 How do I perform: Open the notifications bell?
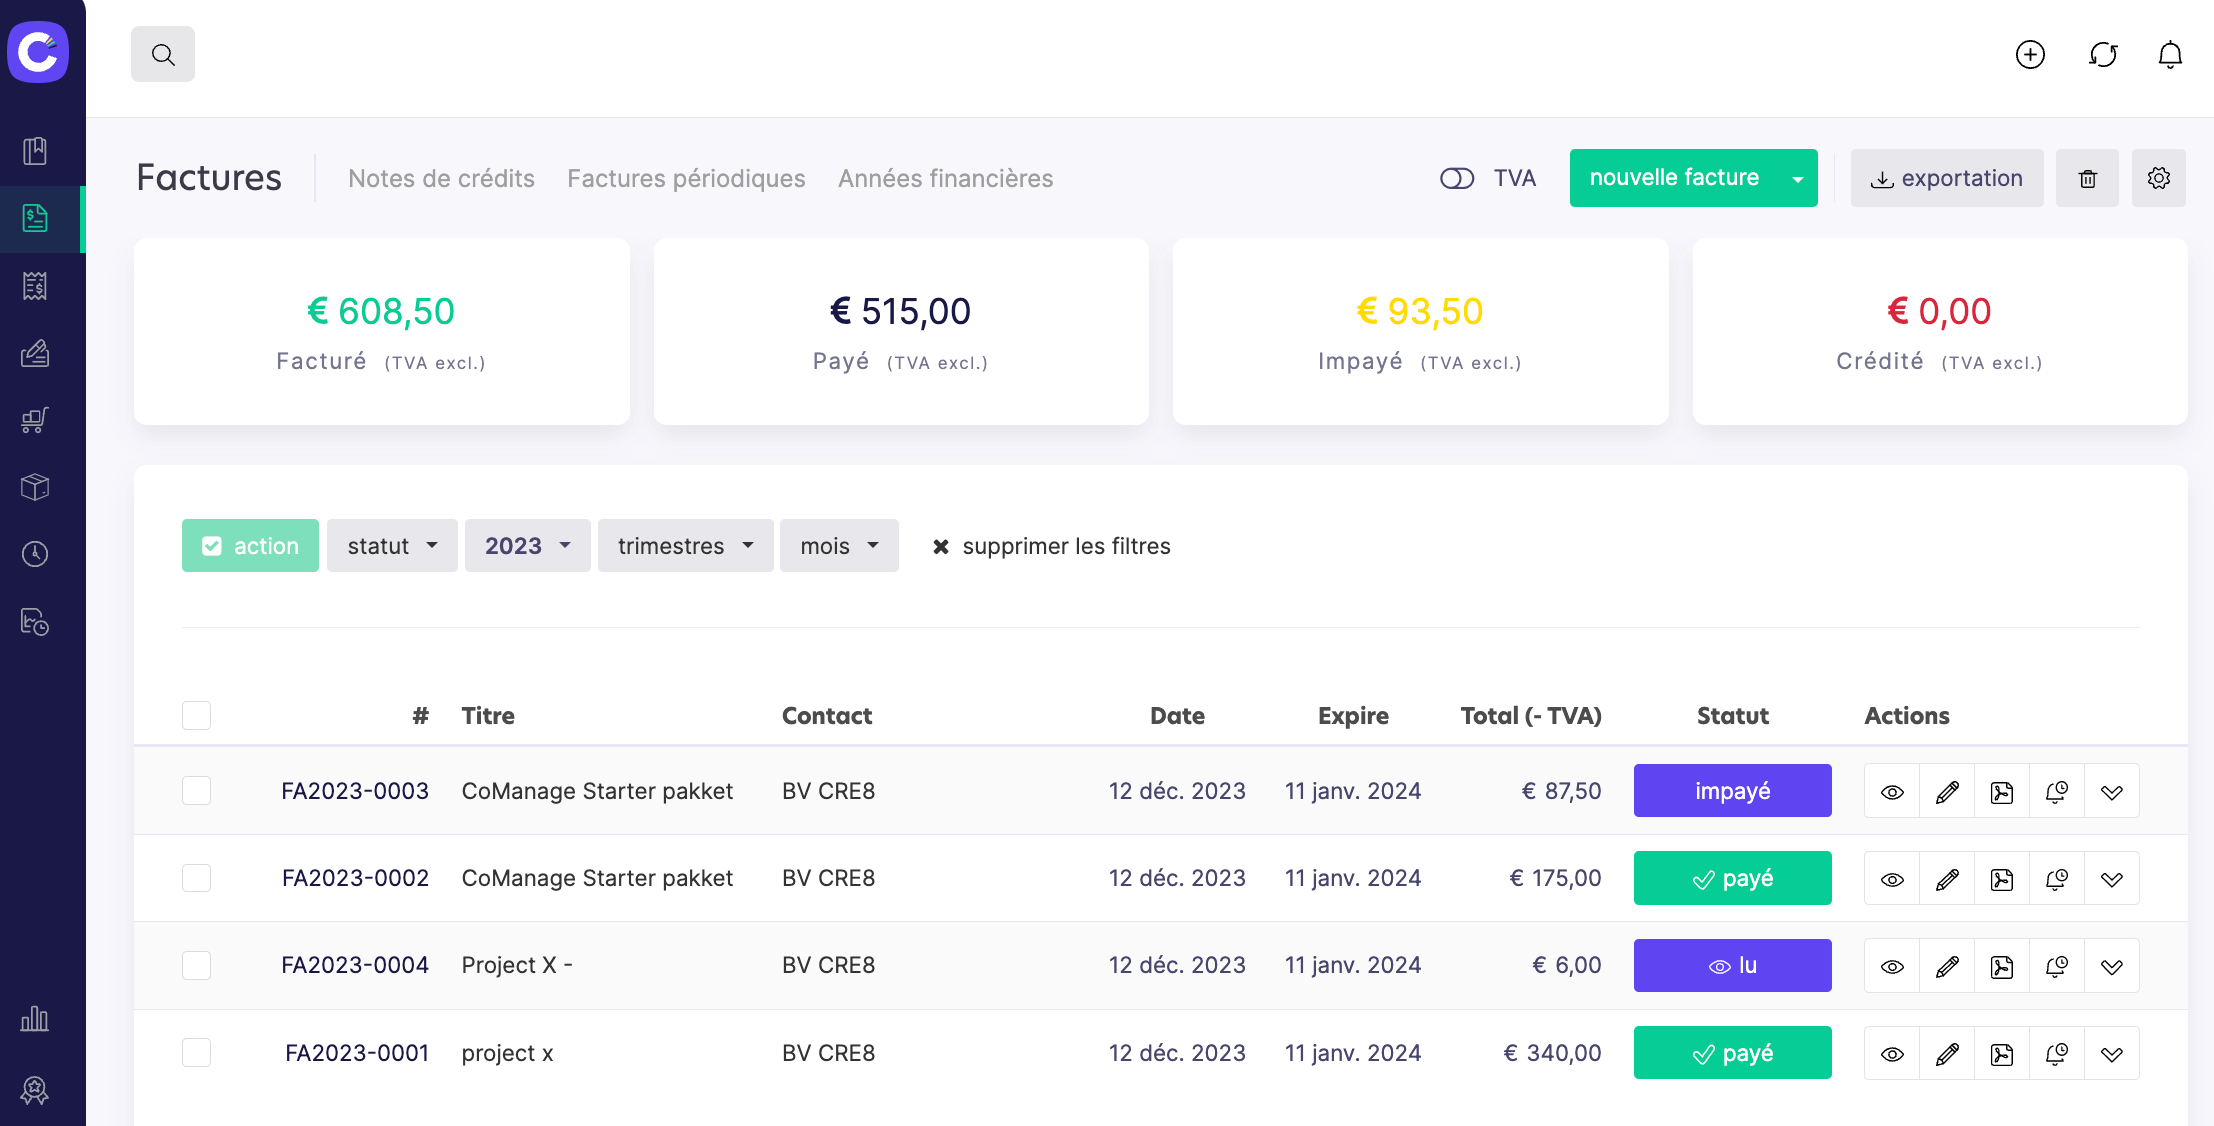(2170, 54)
